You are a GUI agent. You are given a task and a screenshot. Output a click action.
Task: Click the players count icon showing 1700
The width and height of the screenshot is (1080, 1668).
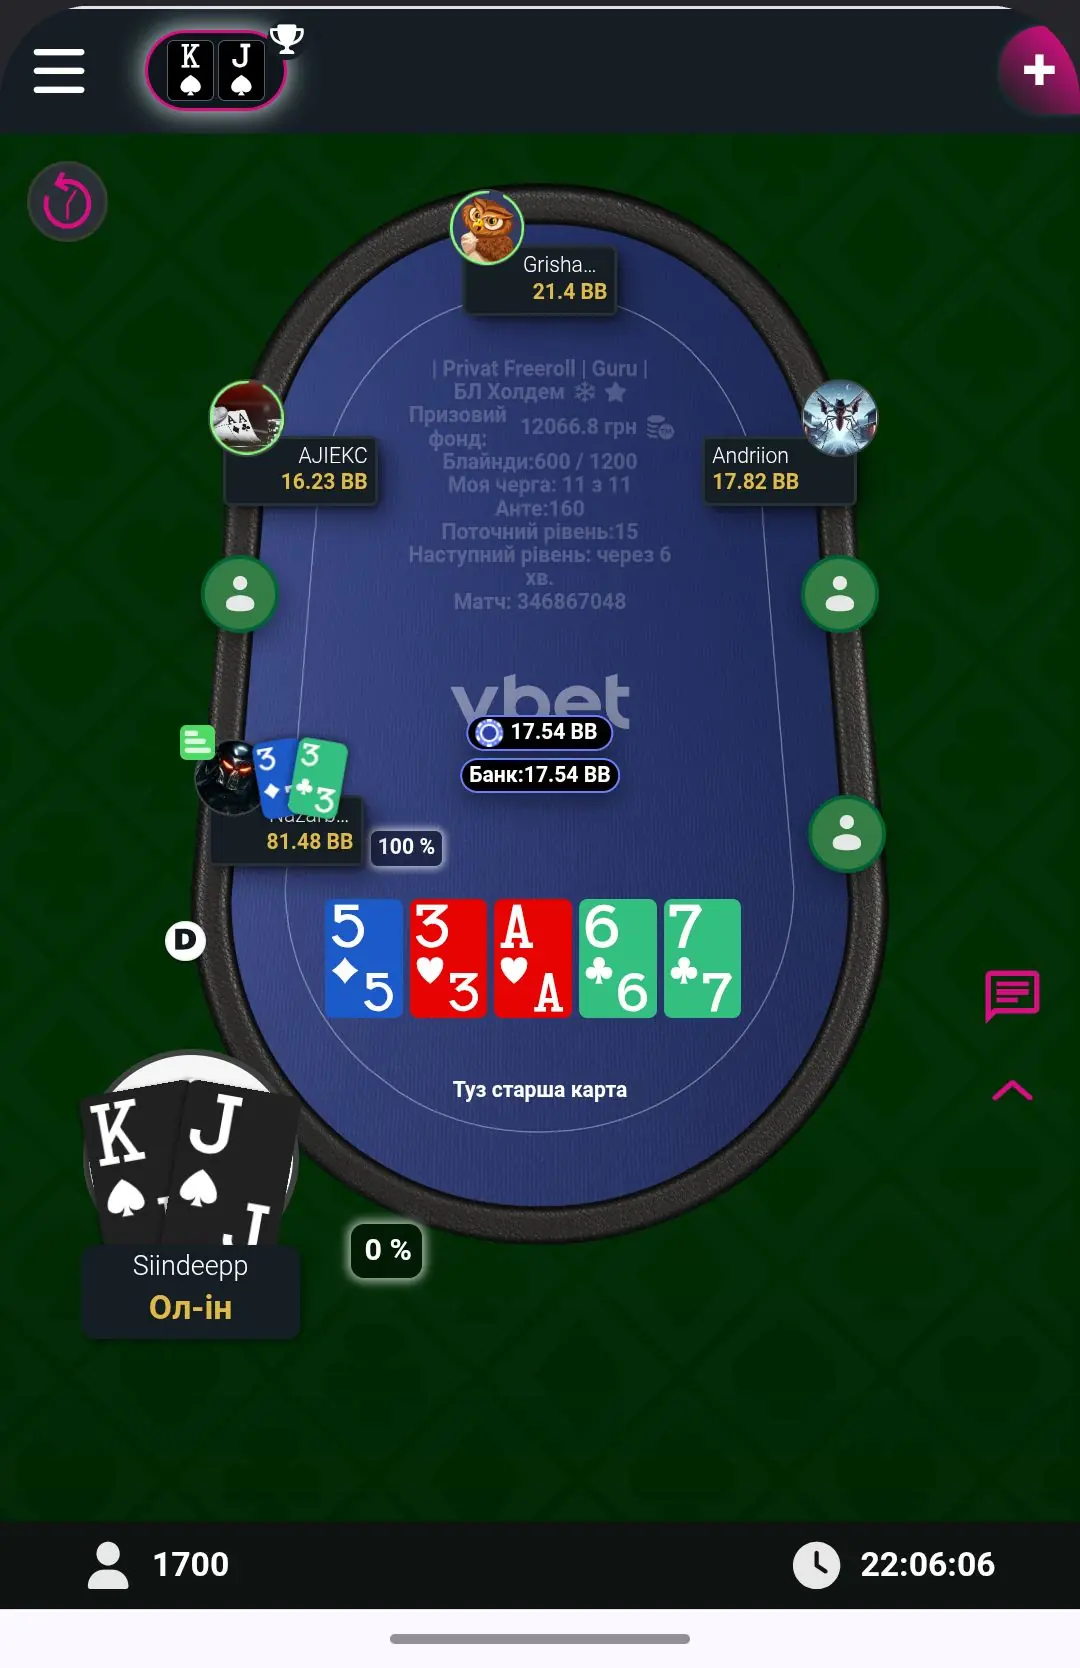108,1565
